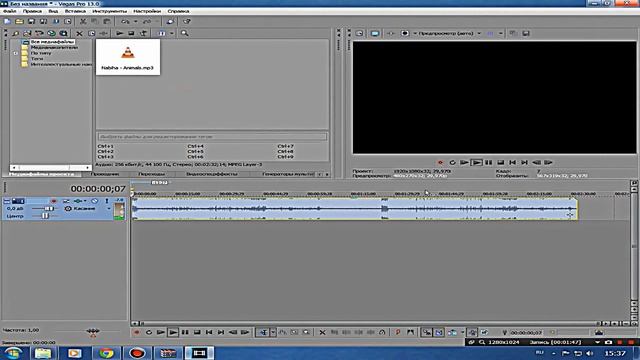
Task: Open the Файл menu
Action: click(9, 11)
